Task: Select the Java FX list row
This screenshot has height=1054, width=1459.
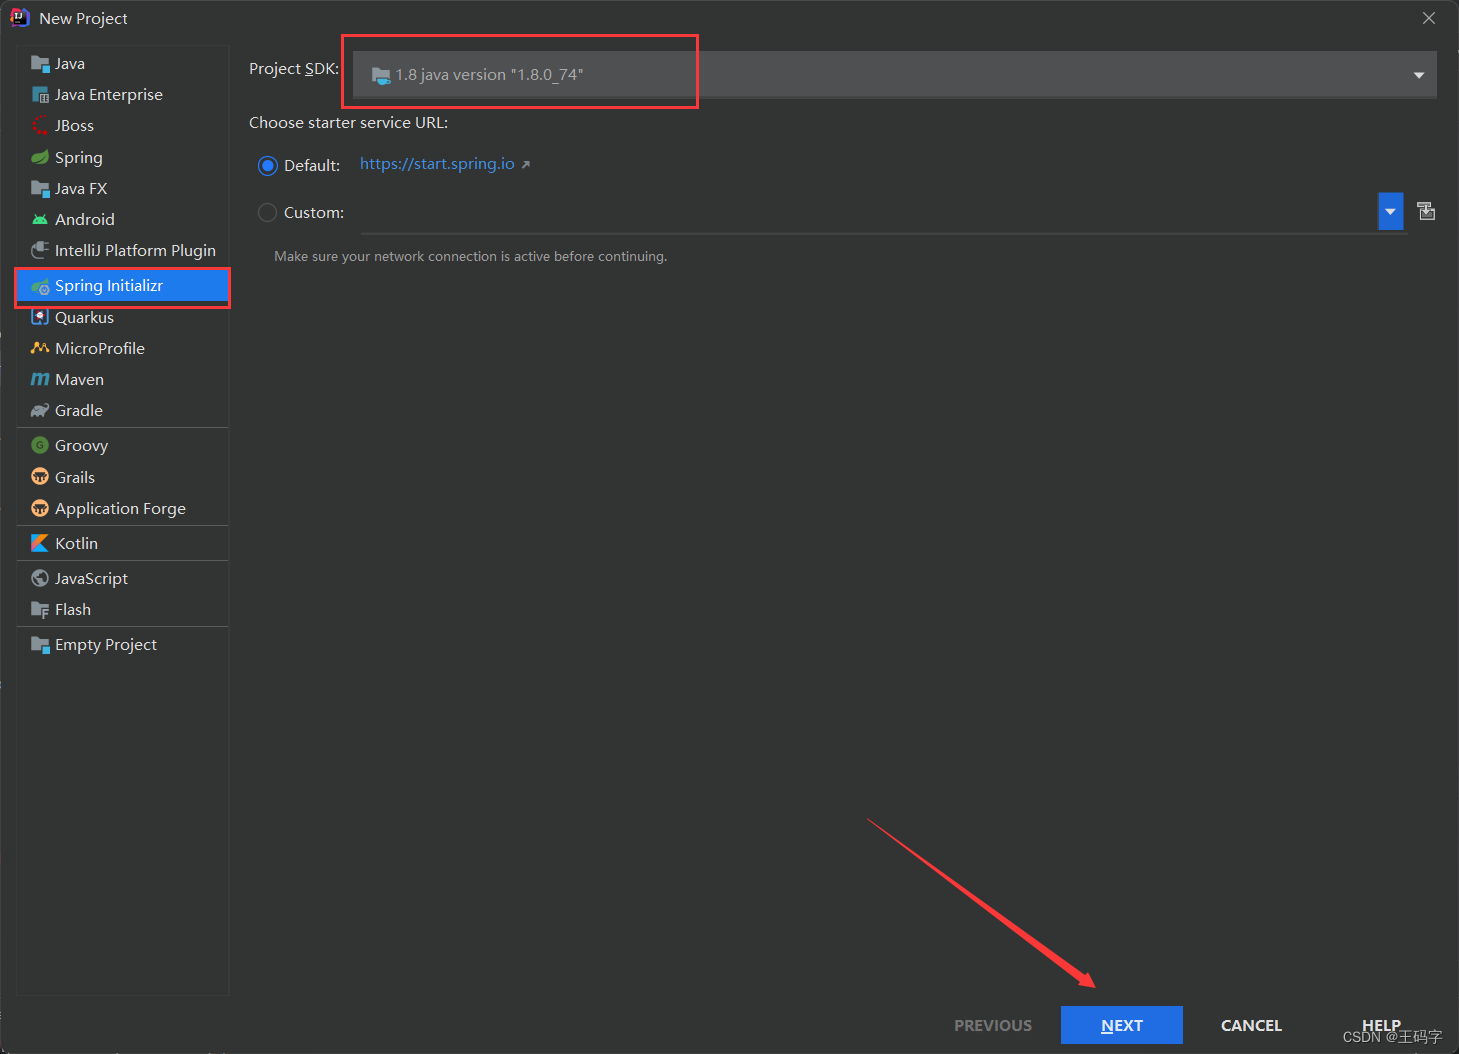Action: [122, 188]
